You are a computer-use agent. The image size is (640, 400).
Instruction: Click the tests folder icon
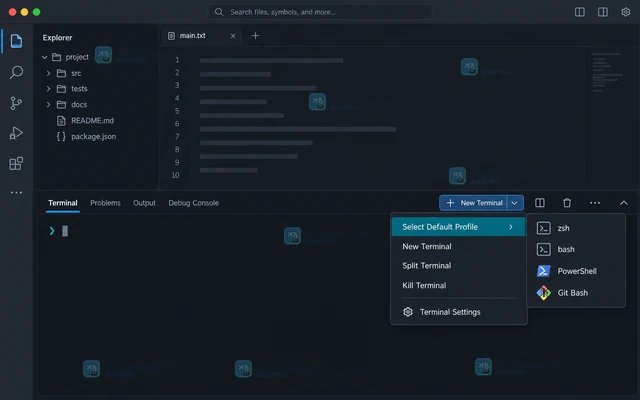pyautogui.click(x=61, y=89)
